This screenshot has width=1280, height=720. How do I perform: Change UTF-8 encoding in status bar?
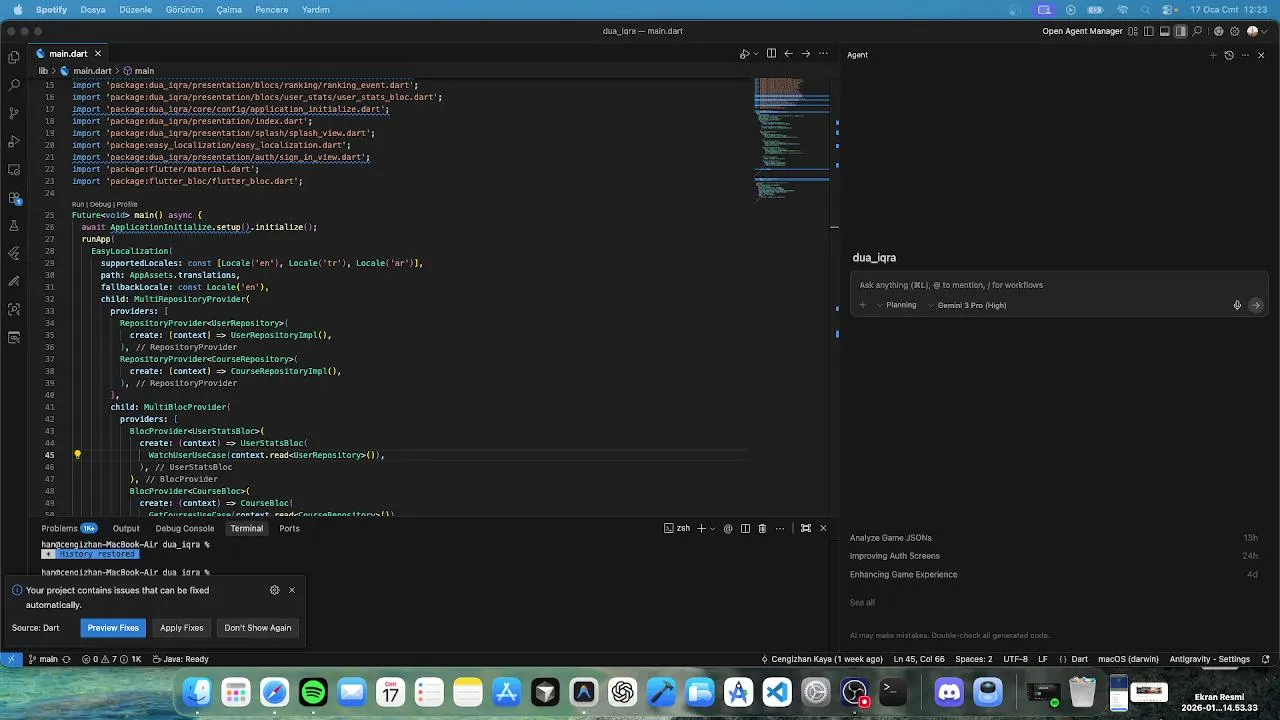(x=1015, y=659)
